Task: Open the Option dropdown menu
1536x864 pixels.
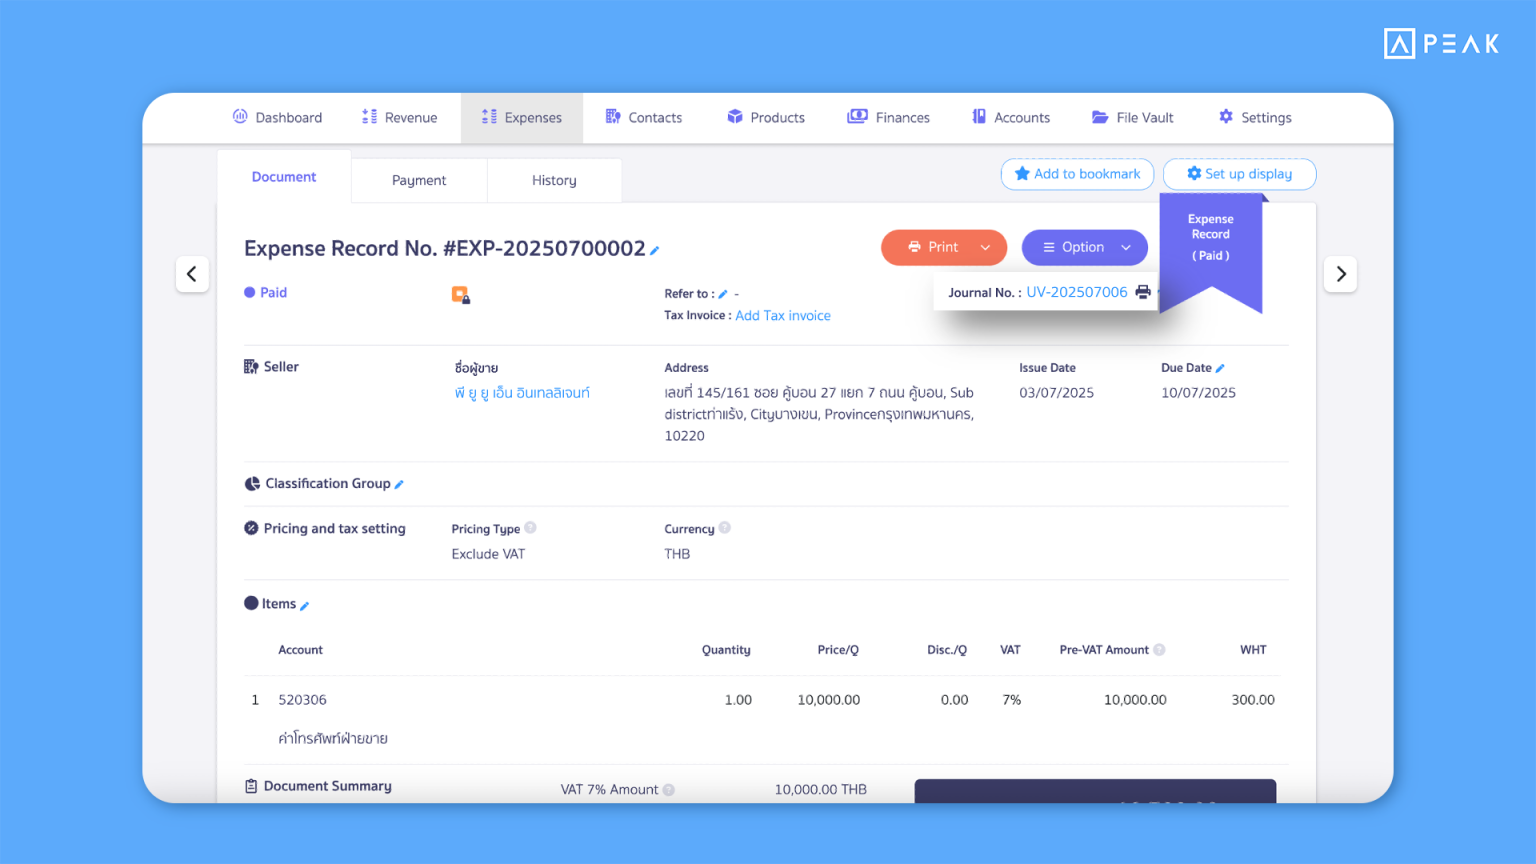Action: click(1084, 248)
